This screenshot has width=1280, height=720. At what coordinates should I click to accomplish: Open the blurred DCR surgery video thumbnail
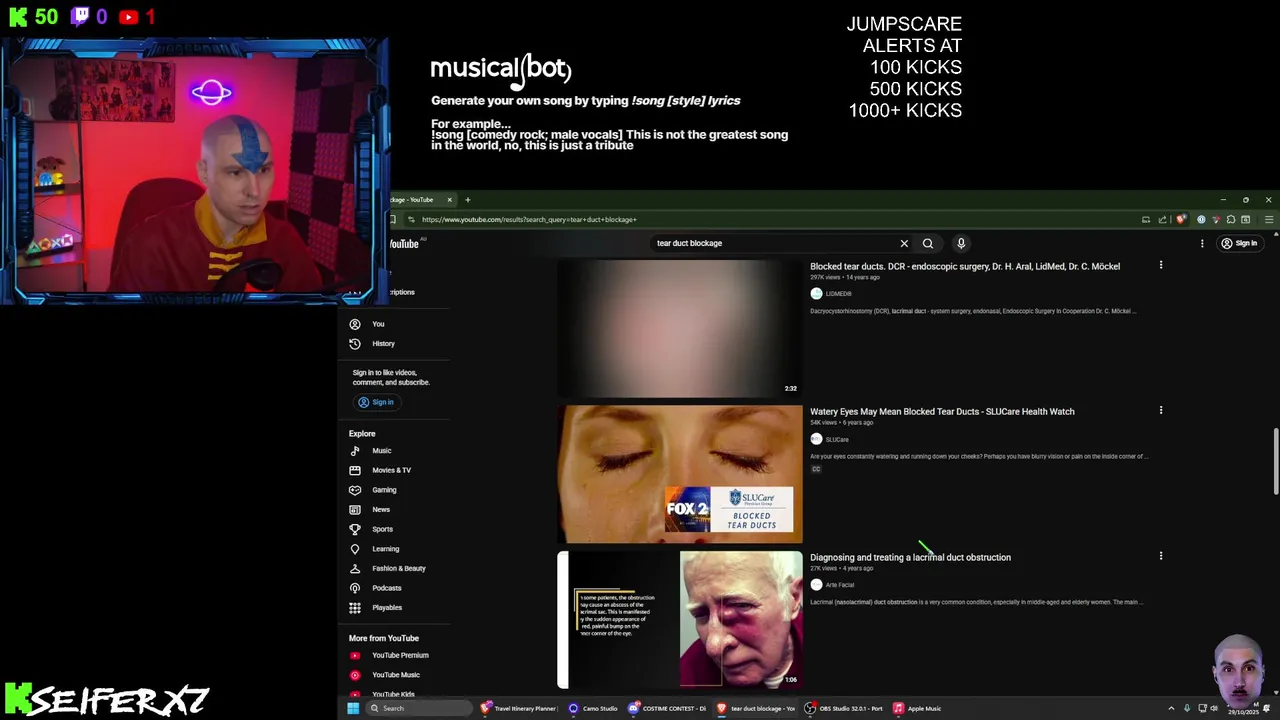pos(680,328)
